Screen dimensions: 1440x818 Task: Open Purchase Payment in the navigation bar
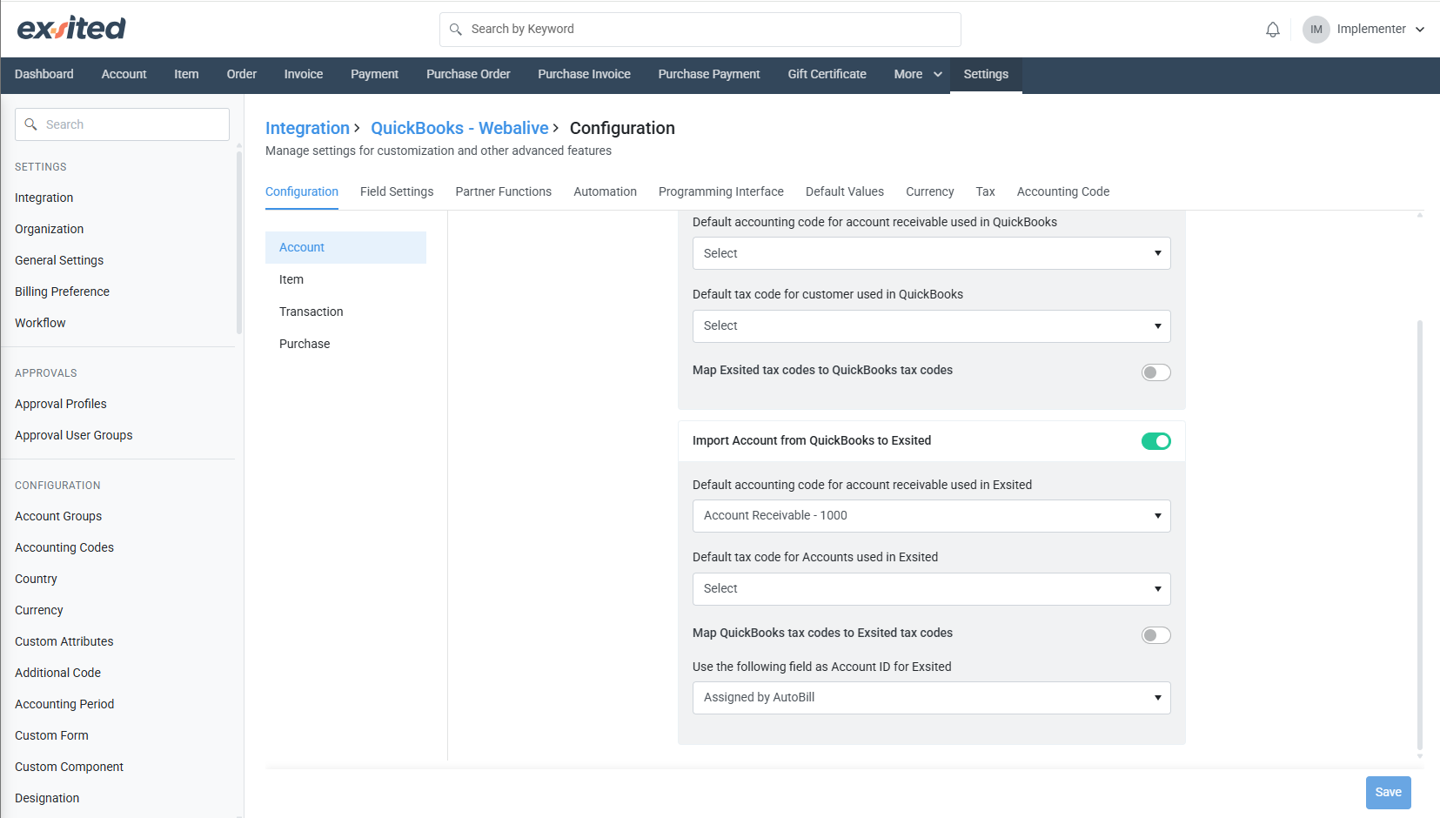click(709, 74)
